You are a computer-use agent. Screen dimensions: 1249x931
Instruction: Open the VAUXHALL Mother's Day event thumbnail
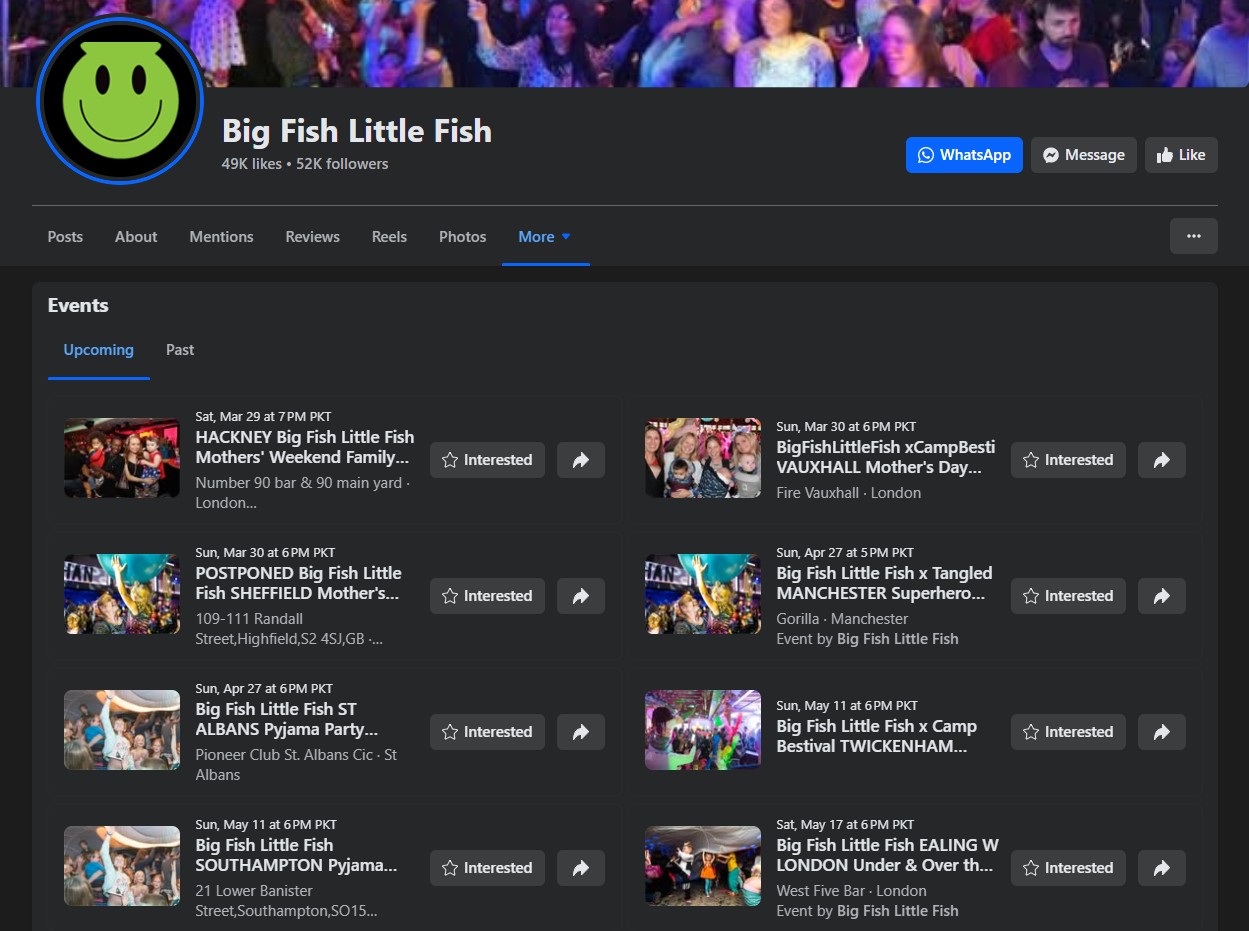tap(703, 458)
